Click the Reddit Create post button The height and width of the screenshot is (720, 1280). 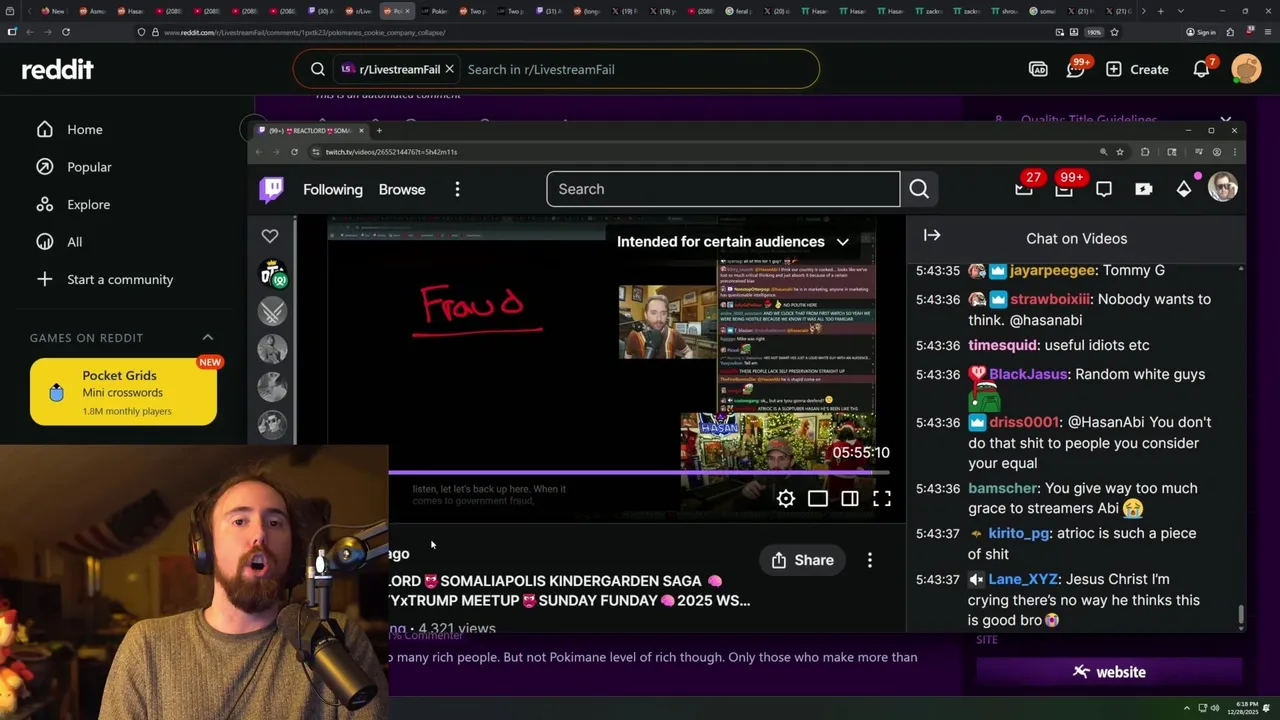1137,69
